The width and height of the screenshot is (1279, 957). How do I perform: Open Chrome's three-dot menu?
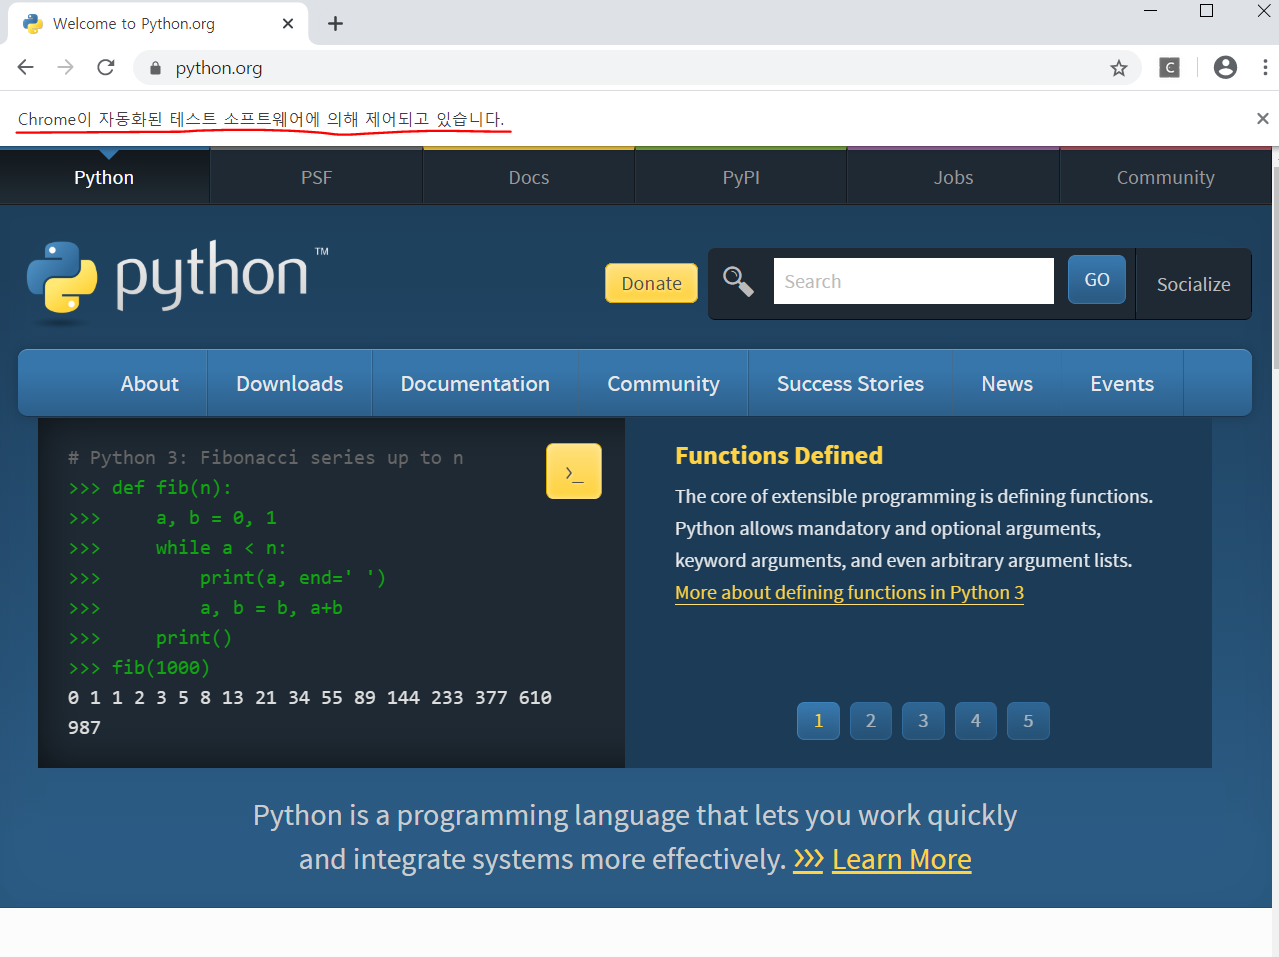click(x=1265, y=67)
